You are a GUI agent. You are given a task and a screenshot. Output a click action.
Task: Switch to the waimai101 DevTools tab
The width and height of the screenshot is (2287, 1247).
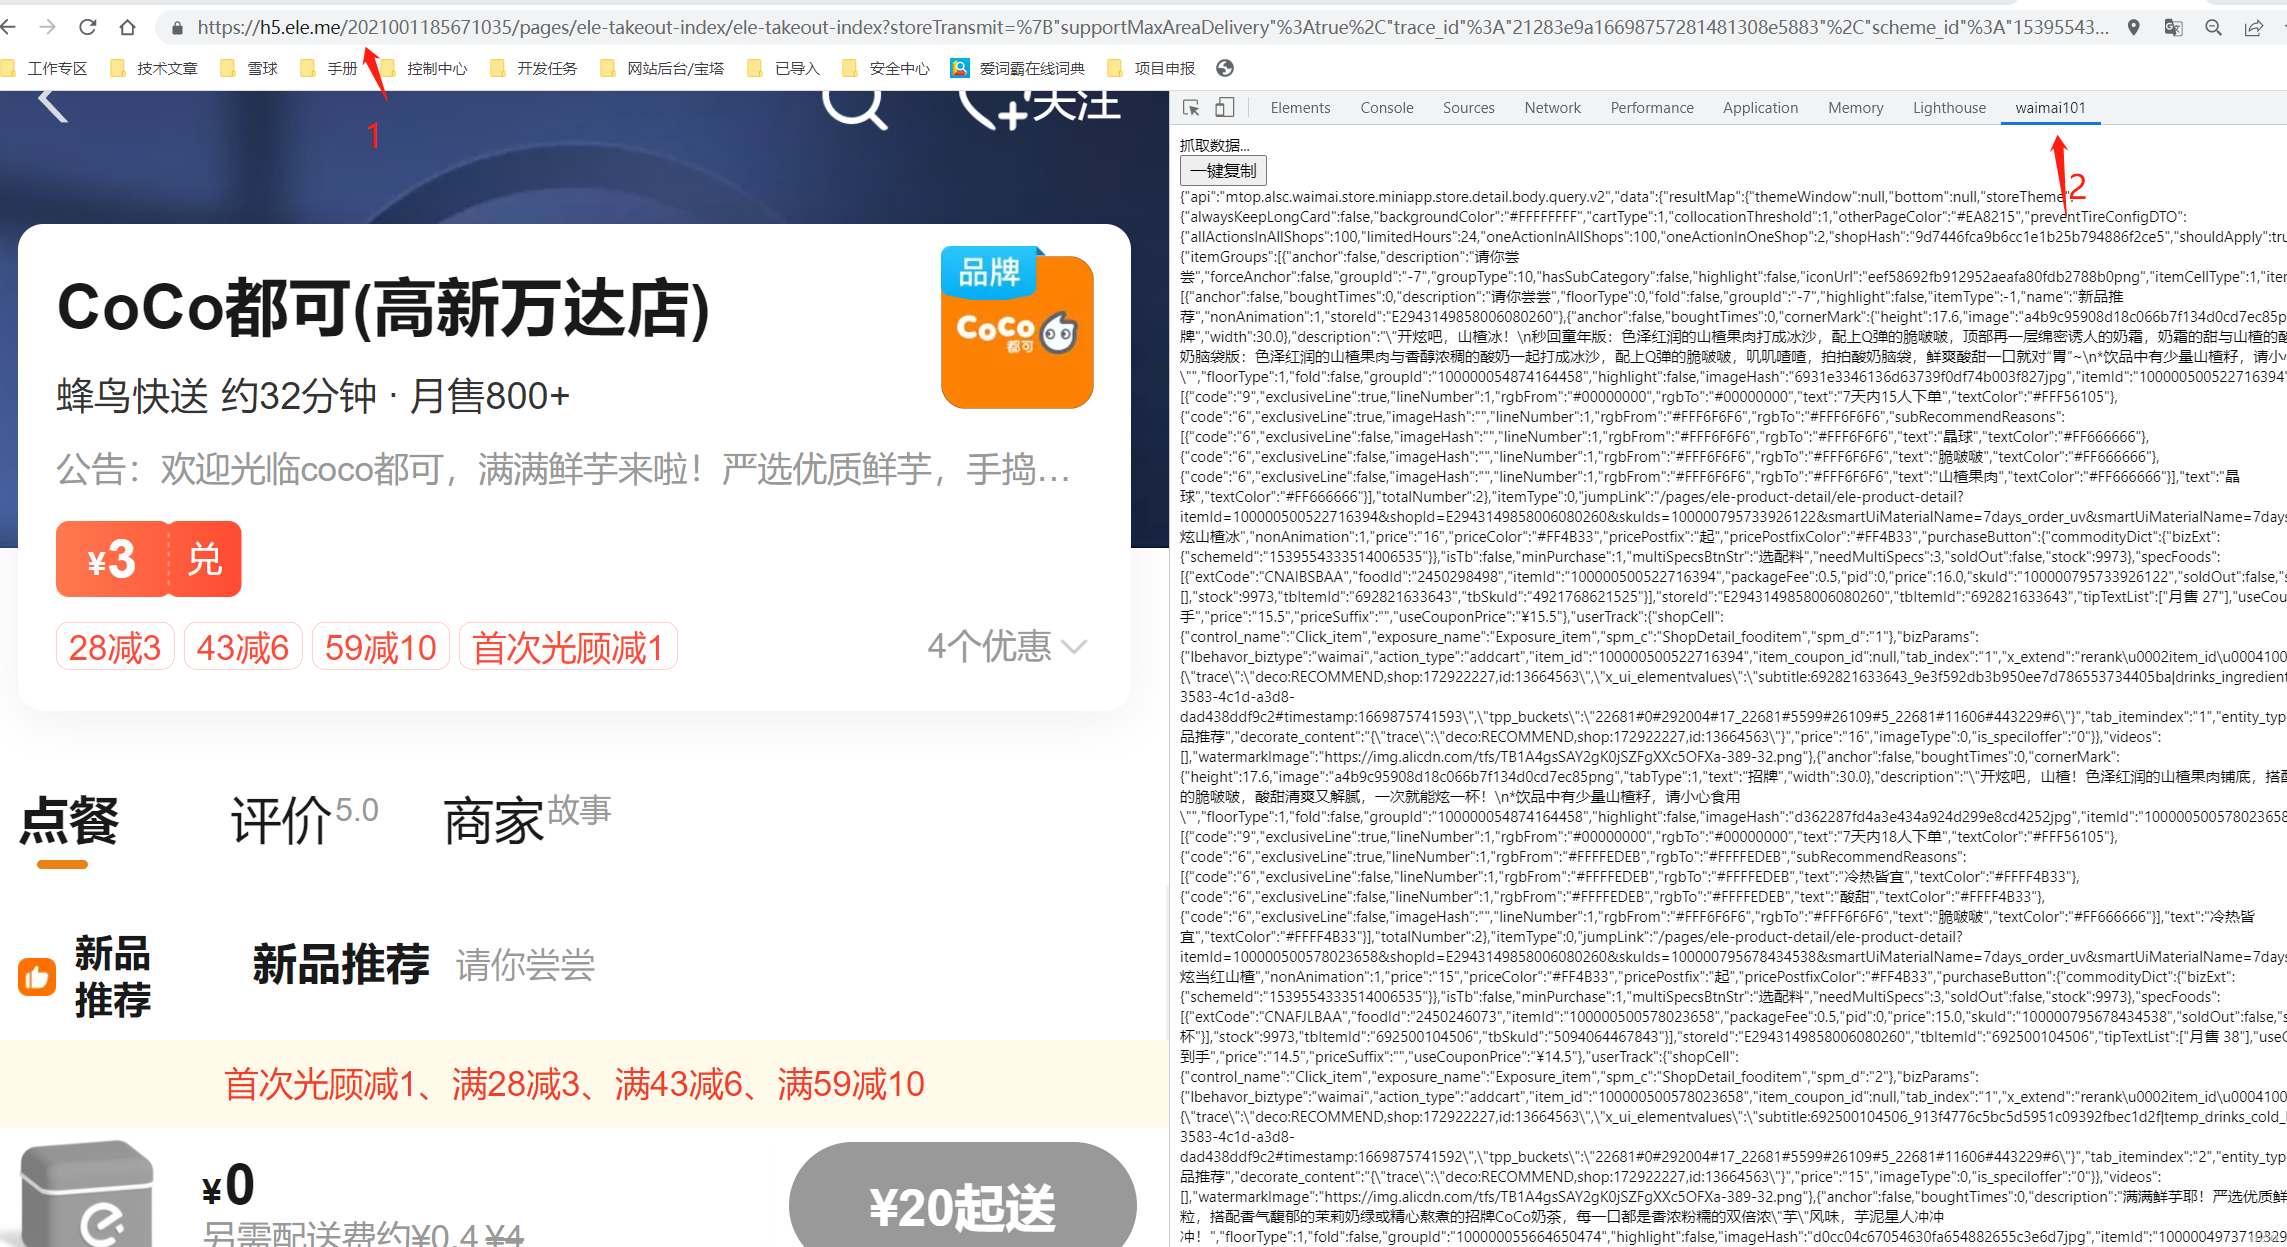pyautogui.click(x=2049, y=108)
